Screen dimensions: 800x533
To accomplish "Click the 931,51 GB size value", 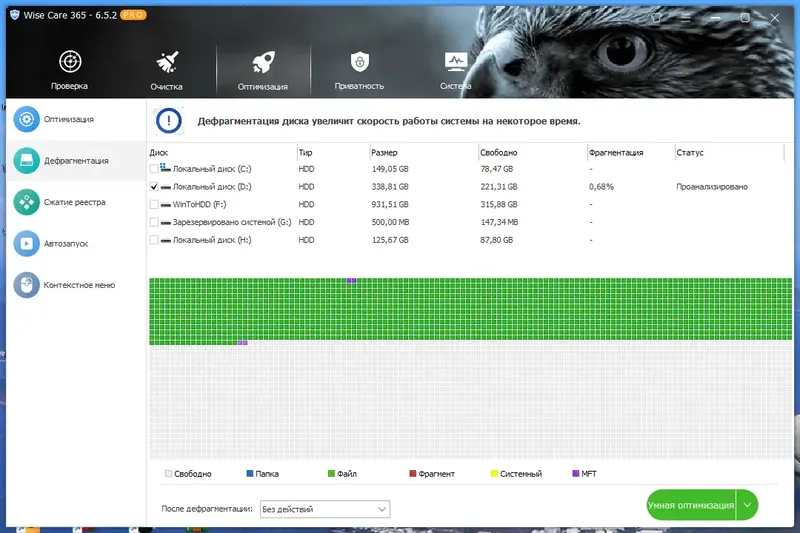I will click(390, 205).
